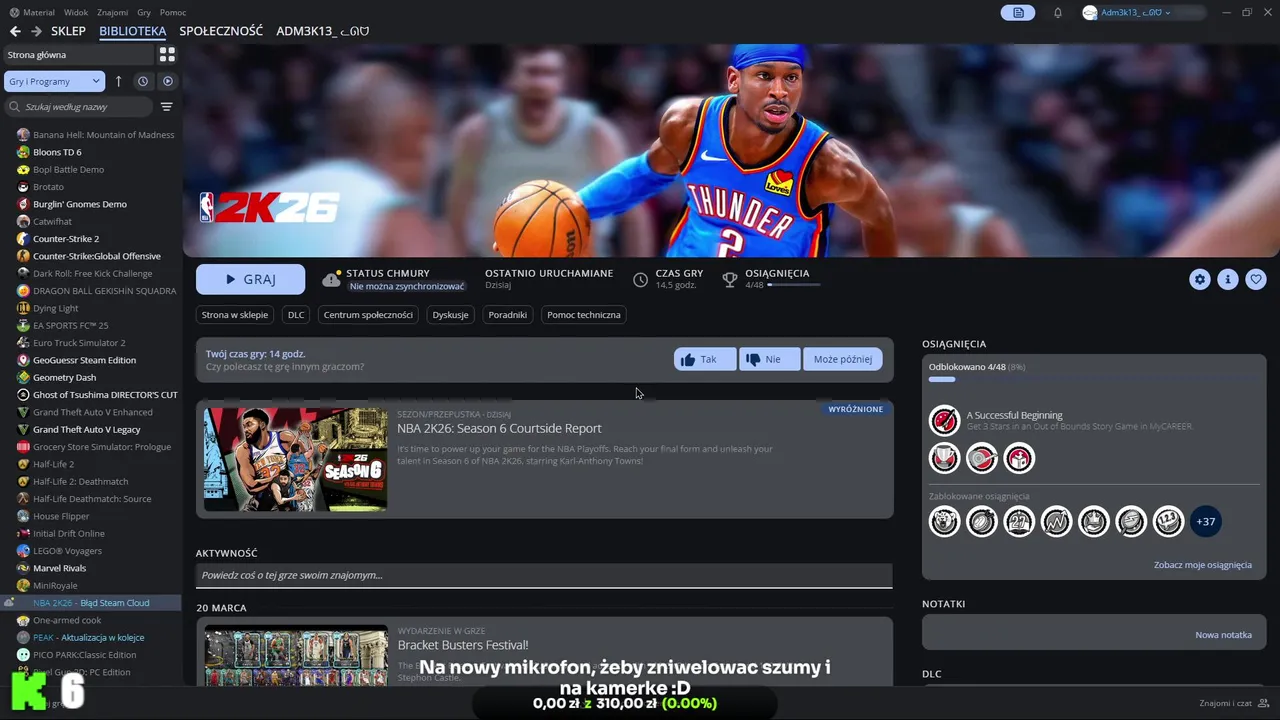This screenshot has width=1280, height=720.
Task: Go forward with the right arrow
Action: (x=36, y=31)
